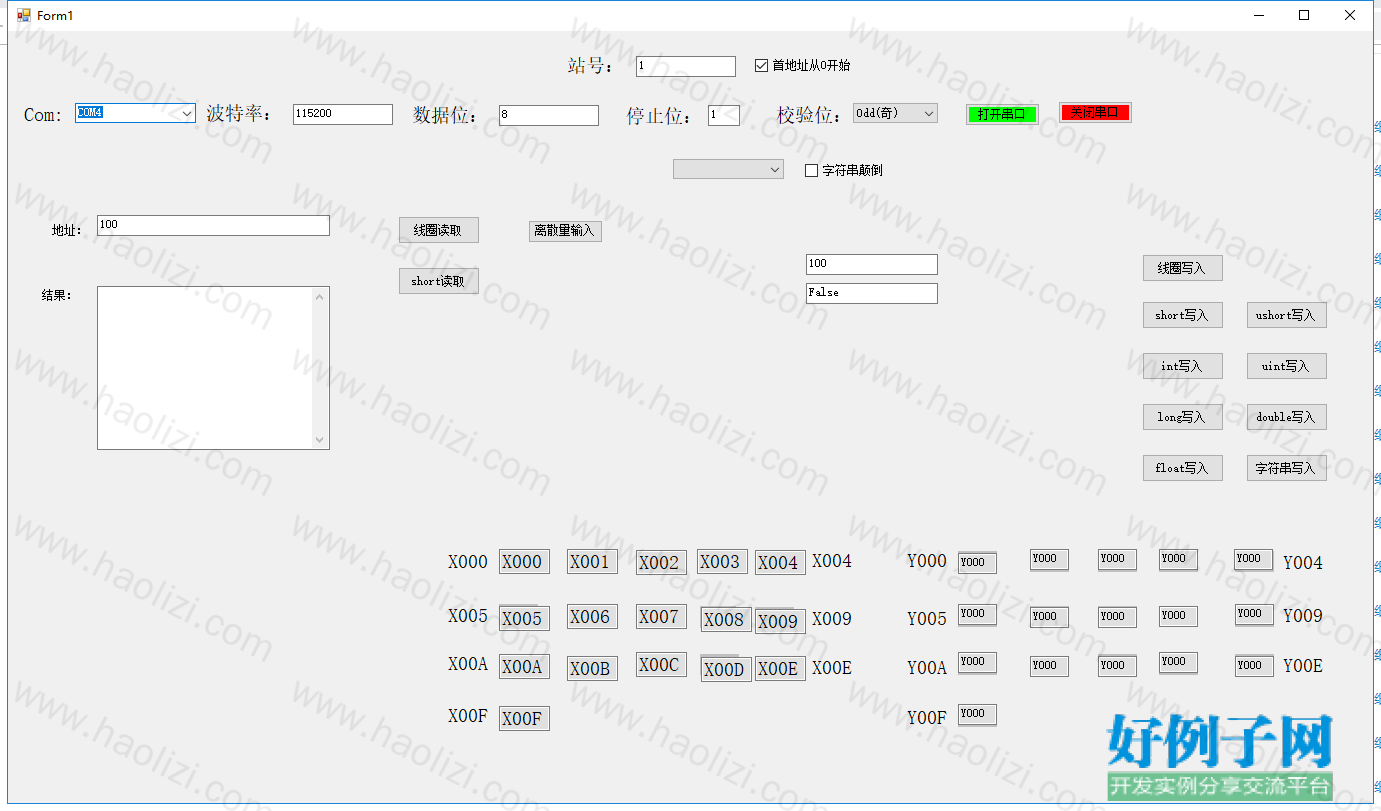
Task: Click the Y000 button beside the Y005 label
Action: pos(977,615)
